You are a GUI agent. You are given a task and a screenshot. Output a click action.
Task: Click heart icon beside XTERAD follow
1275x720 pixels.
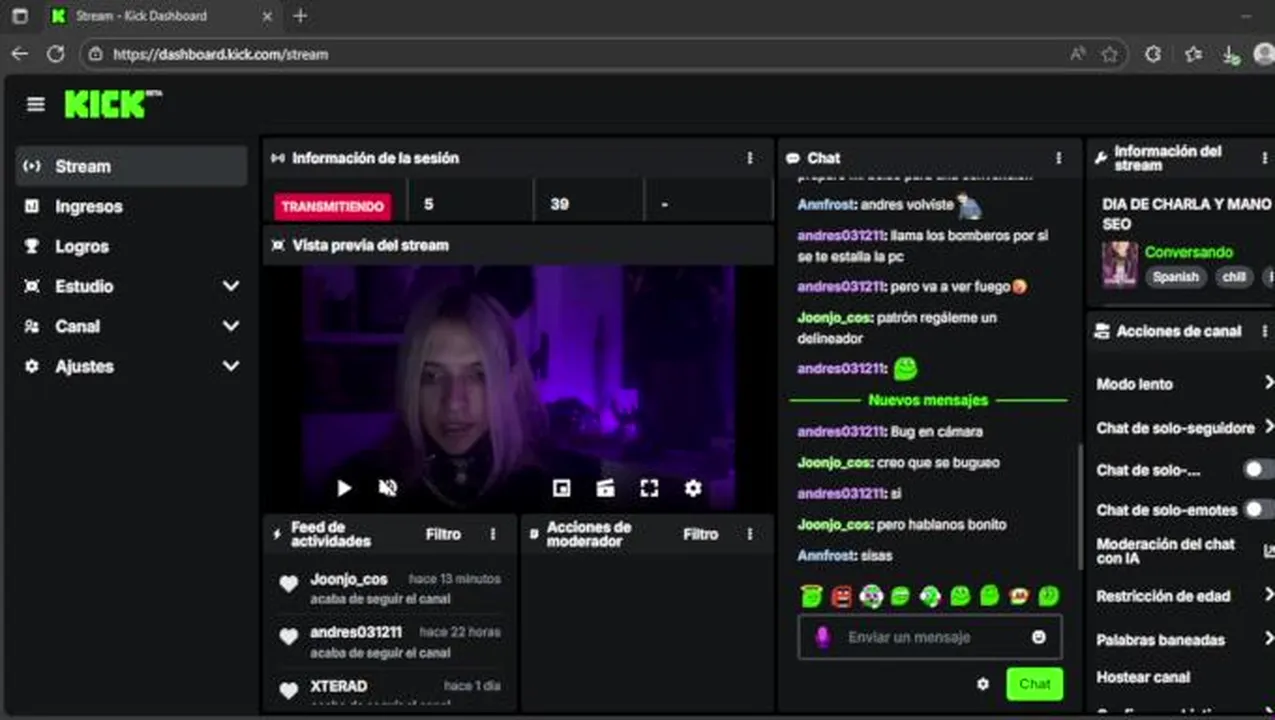click(289, 690)
